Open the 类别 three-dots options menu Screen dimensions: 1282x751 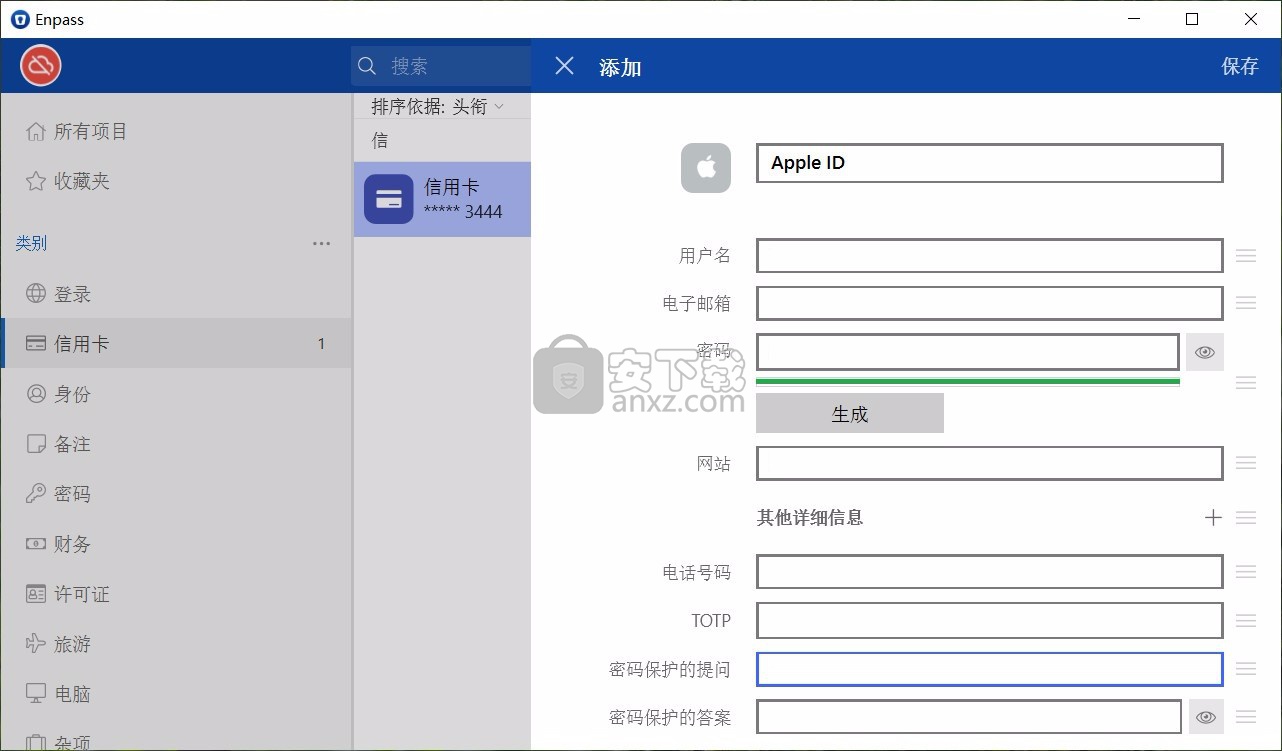coord(321,243)
